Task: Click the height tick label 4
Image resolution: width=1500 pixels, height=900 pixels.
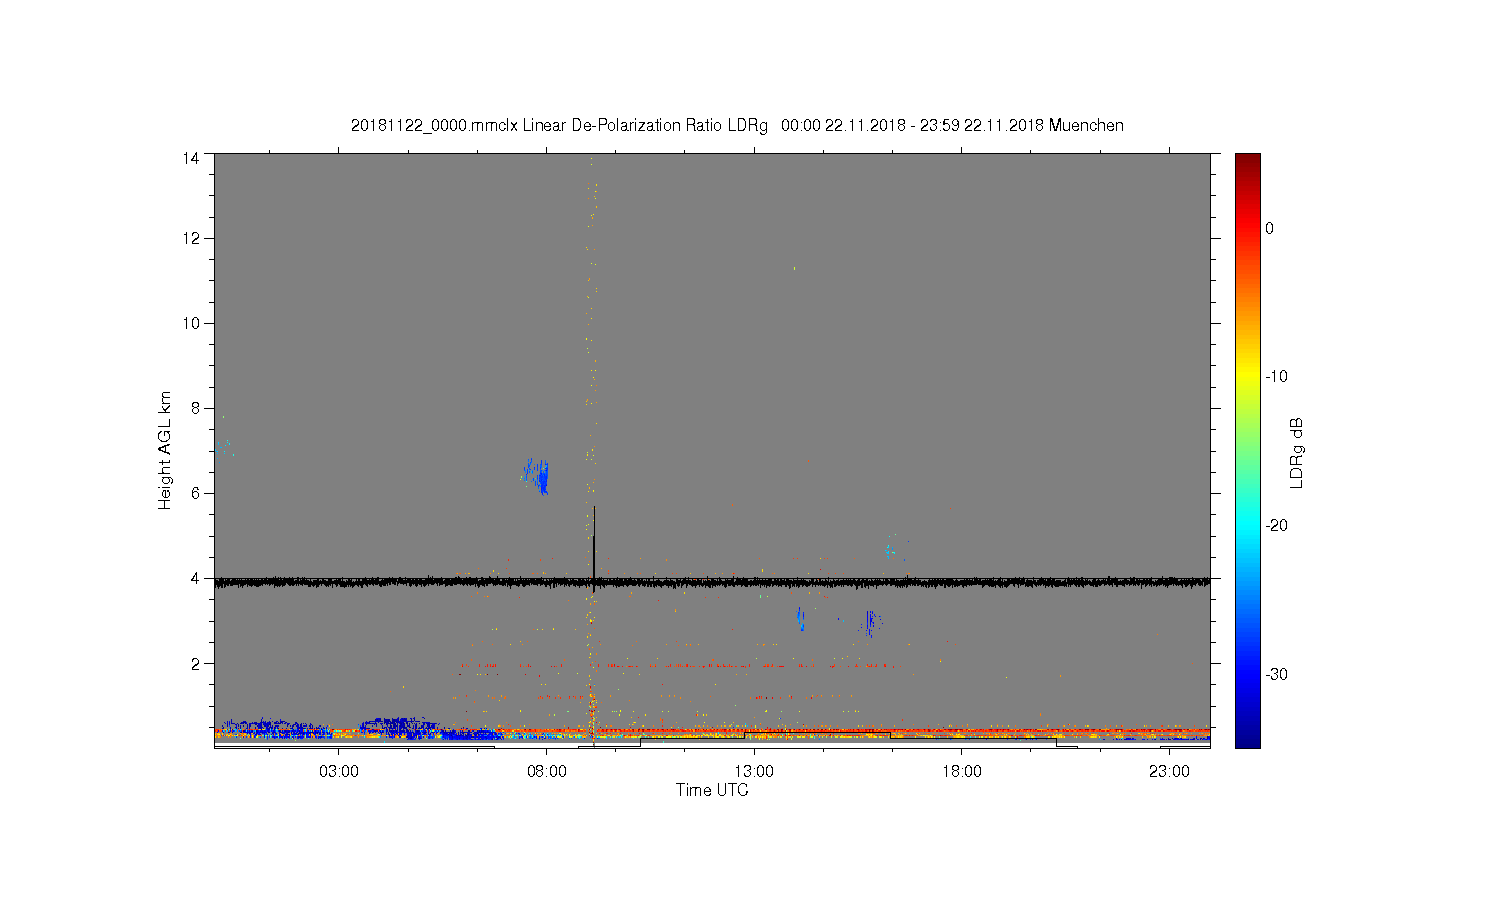Action: point(194,578)
